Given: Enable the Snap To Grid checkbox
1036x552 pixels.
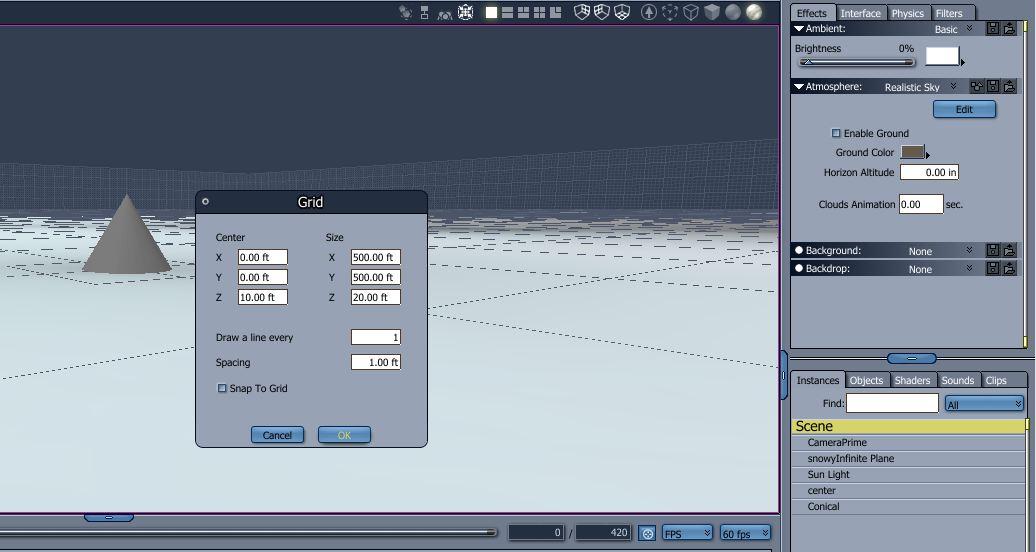Looking at the screenshot, I should [222, 388].
